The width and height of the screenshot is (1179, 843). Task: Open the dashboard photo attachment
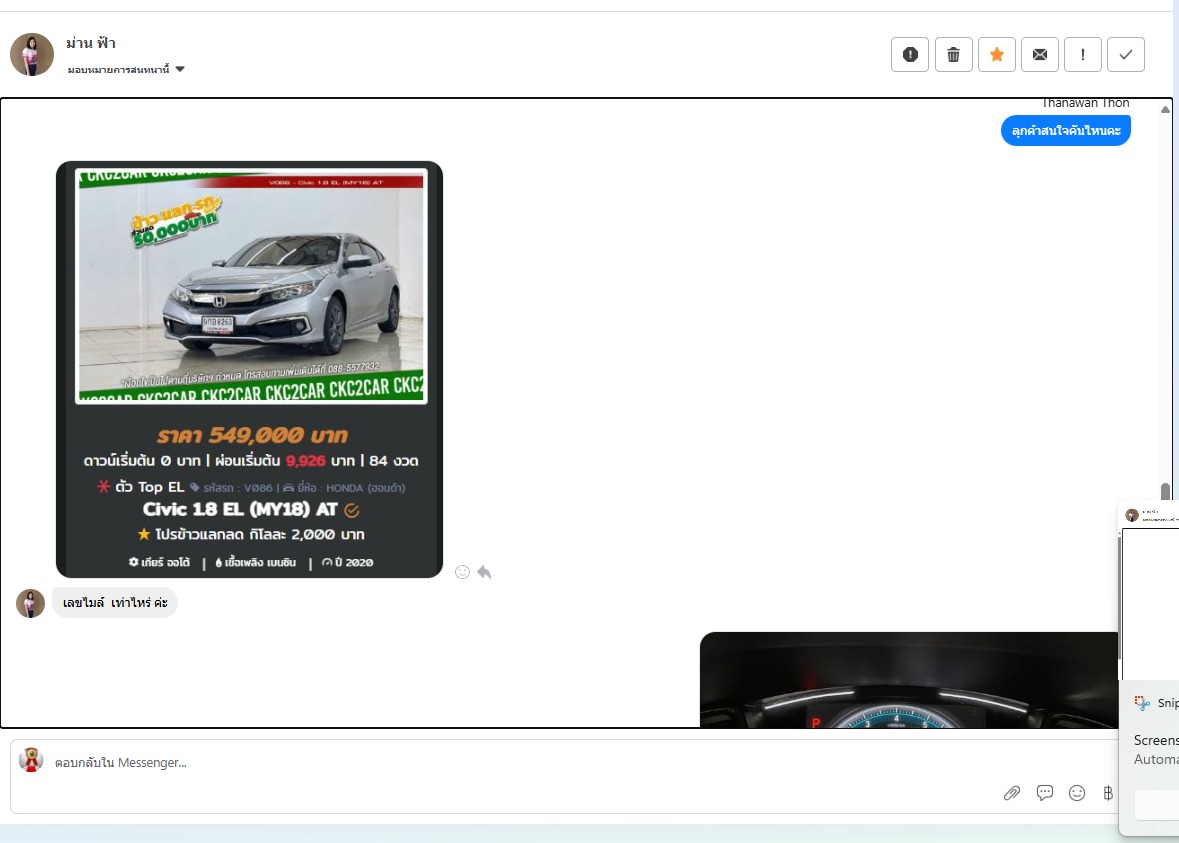click(909, 680)
